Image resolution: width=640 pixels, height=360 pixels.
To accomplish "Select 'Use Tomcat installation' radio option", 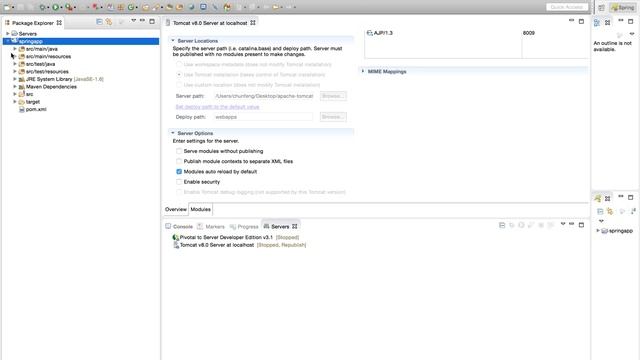I will [x=179, y=75].
